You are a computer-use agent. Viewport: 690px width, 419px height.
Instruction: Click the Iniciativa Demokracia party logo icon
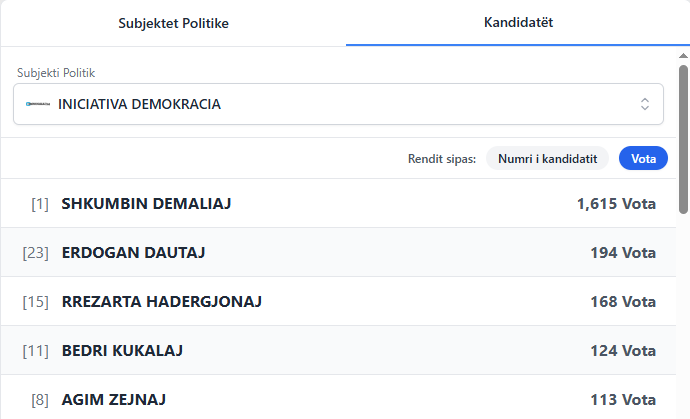tap(38, 104)
